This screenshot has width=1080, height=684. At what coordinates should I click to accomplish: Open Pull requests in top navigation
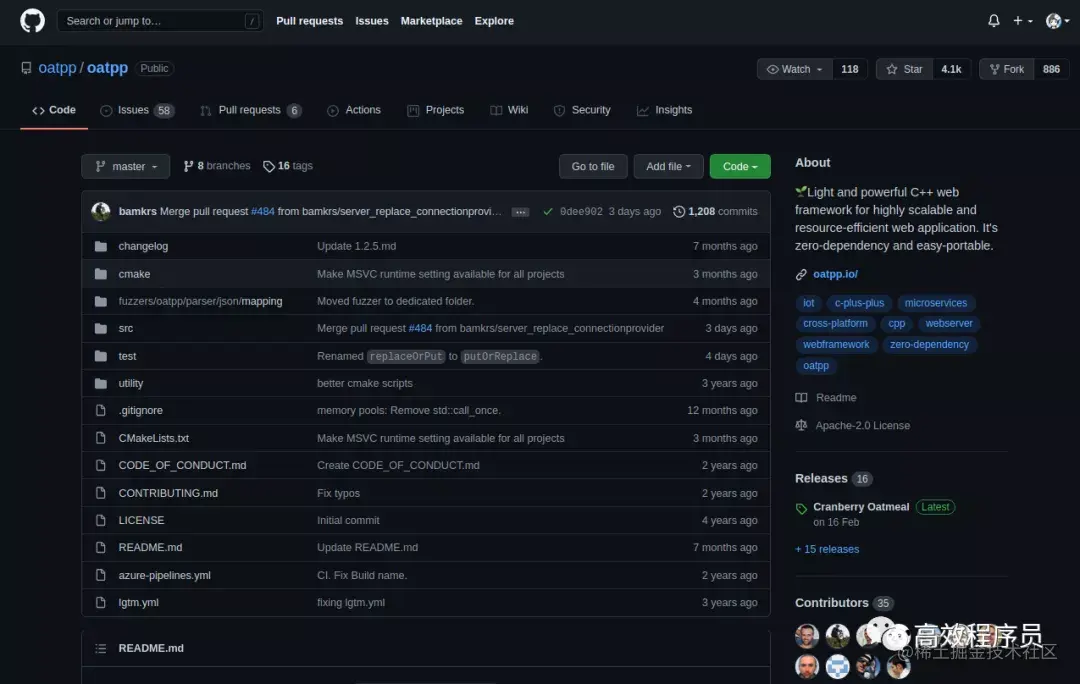coord(309,21)
